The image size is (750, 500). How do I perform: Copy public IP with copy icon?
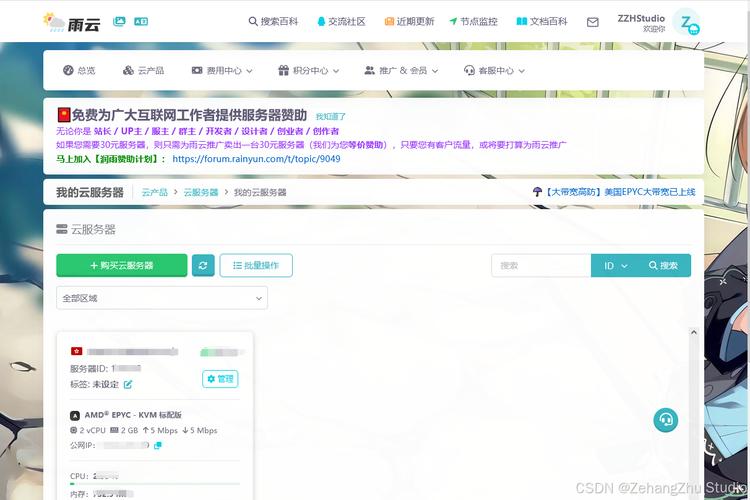158,445
